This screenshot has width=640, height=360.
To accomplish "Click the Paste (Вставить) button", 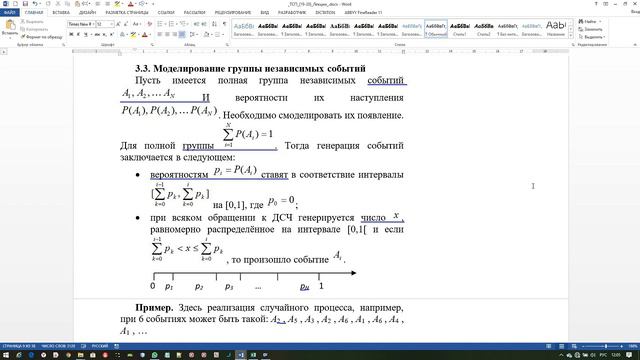I will (x=10, y=29).
